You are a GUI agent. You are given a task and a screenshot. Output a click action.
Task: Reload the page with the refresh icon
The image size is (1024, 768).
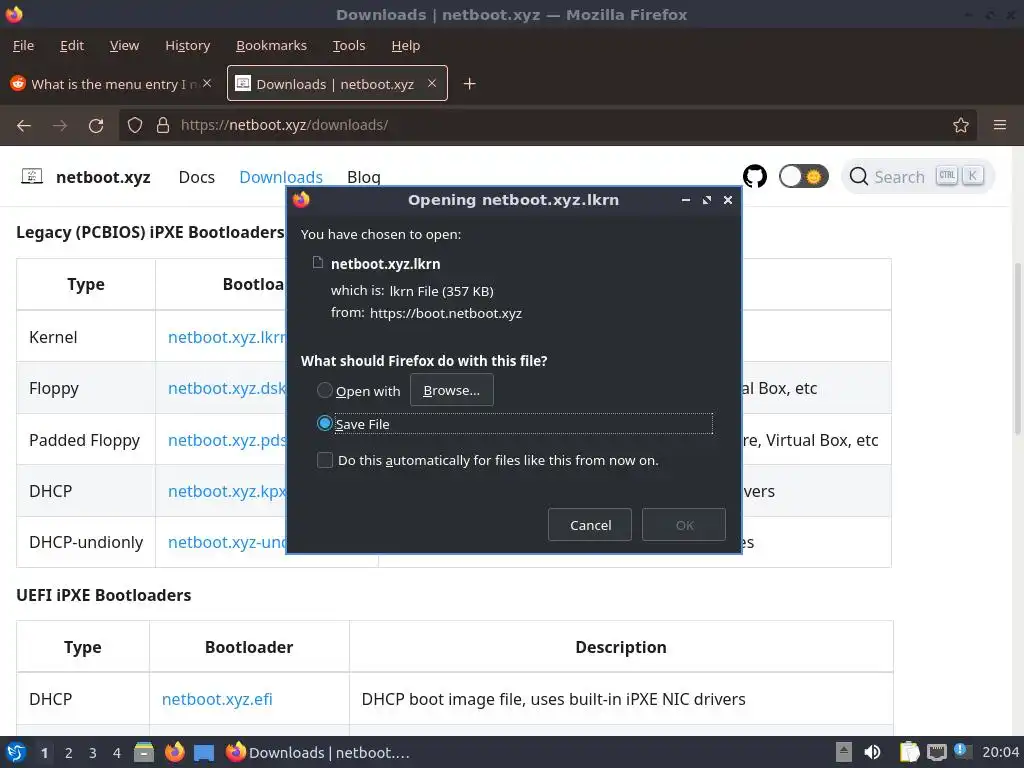(96, 125)
